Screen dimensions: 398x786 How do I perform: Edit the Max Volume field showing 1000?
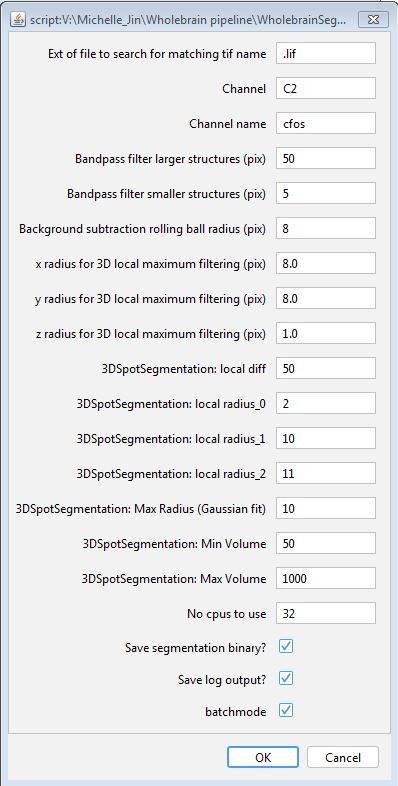326,578
